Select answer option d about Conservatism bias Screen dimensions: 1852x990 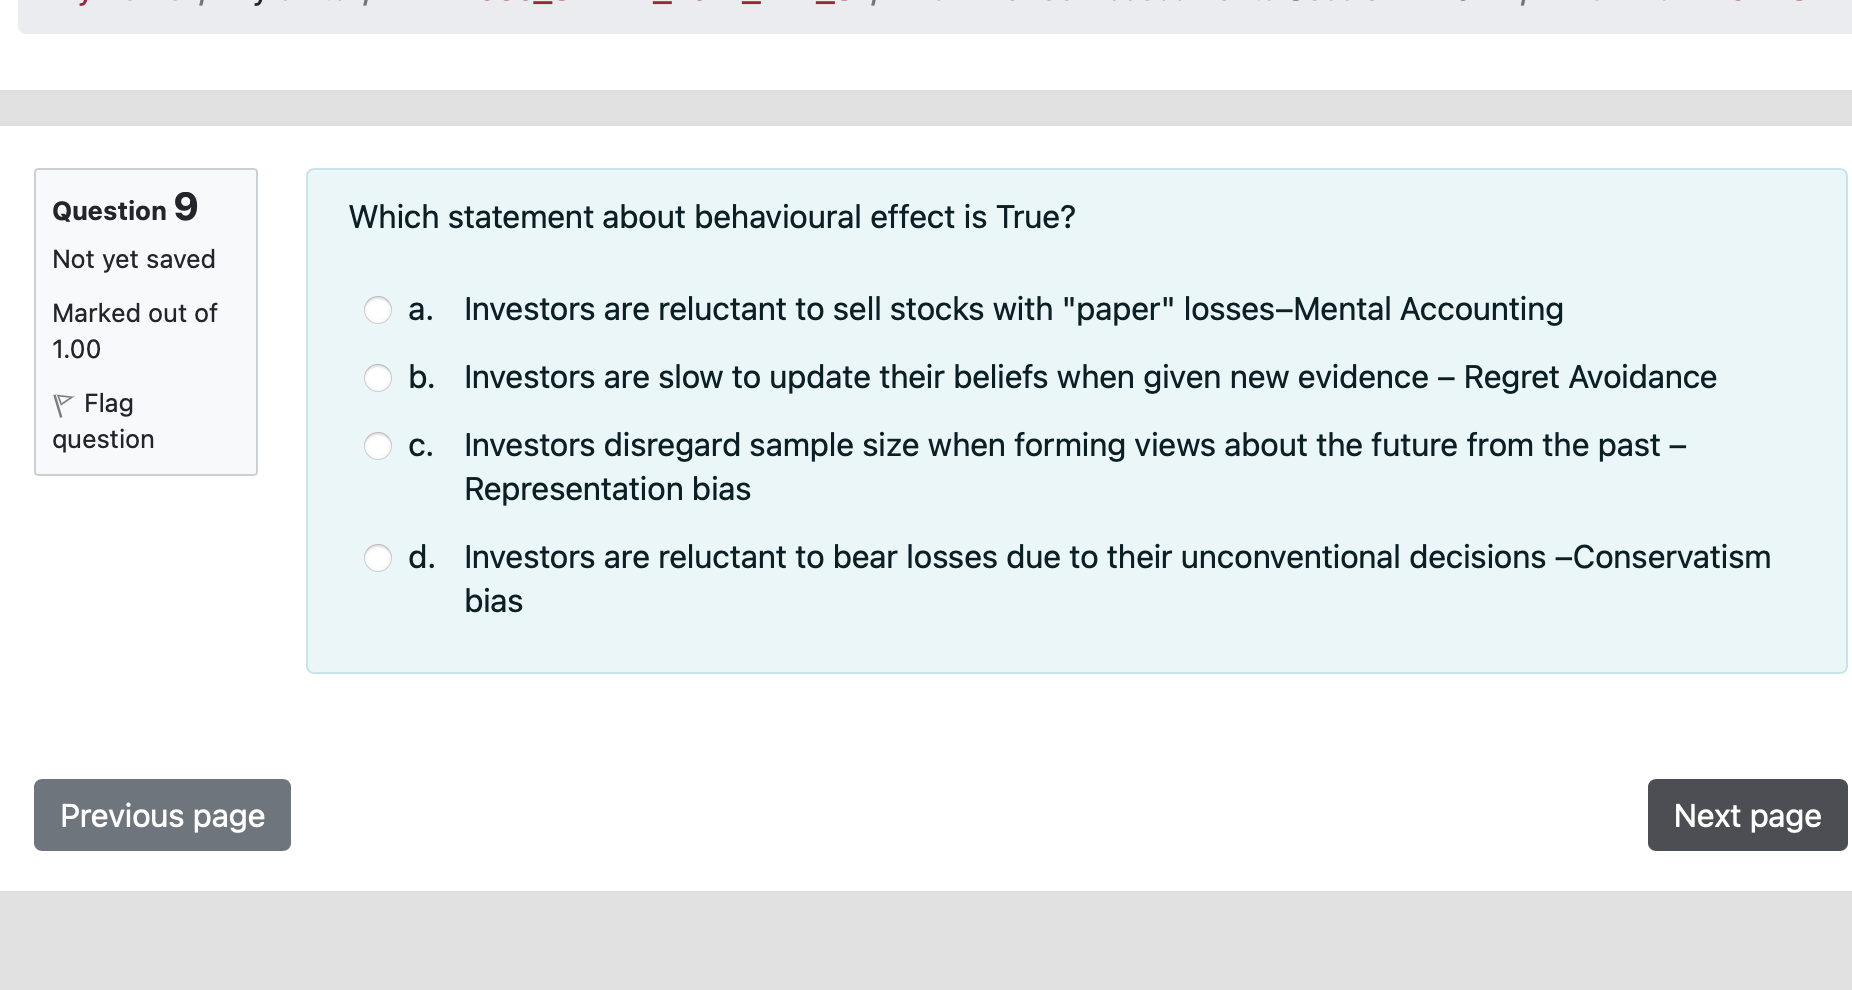pyautogui.click(x=378, y=558)
